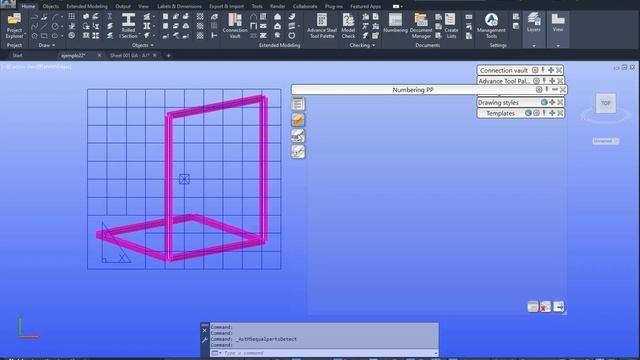This screenshot has height=360, width=640.
Task: Close the command line window
Action: [x=204, y=331]
